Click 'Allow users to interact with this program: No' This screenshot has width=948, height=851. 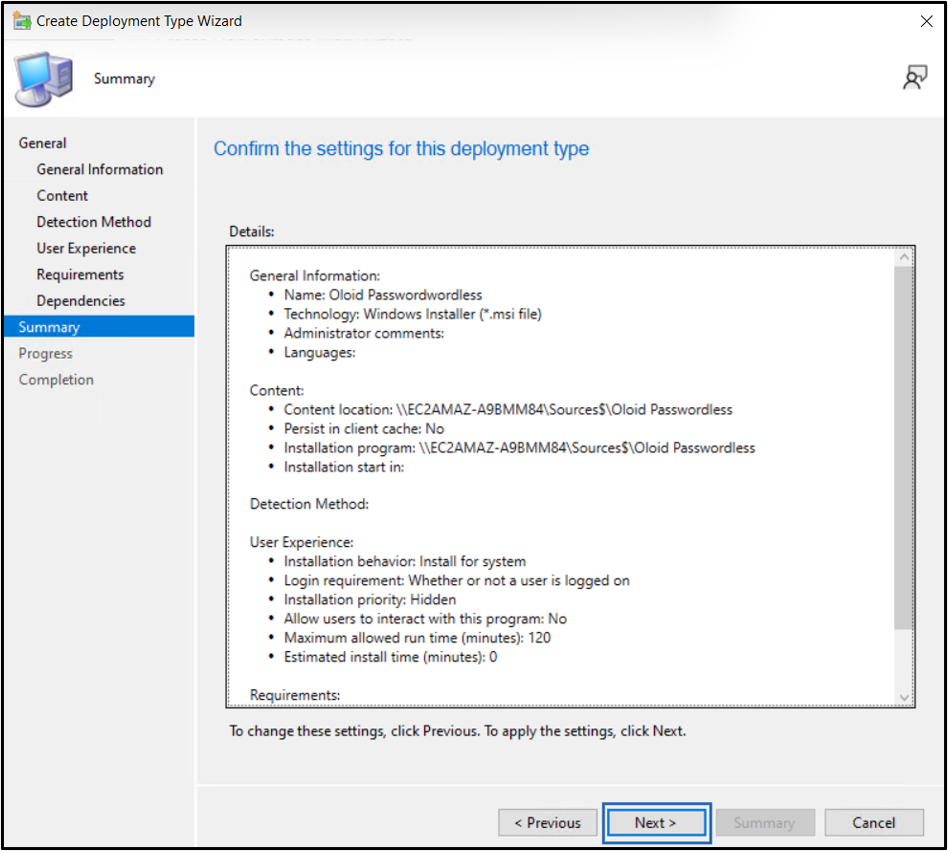click(425, 619)
